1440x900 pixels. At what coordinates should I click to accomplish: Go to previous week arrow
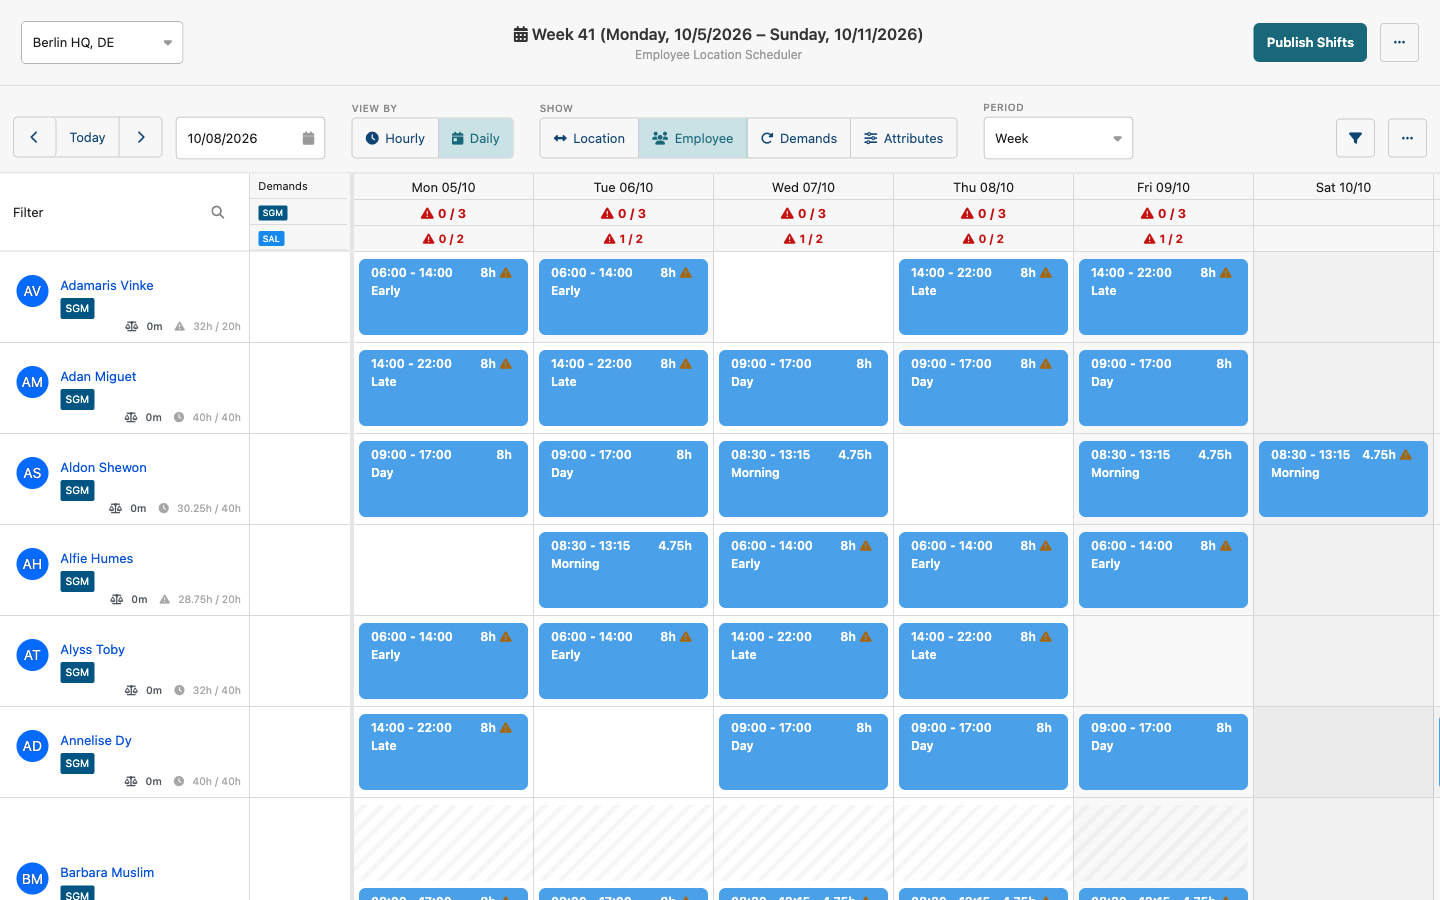coord(34,138)
